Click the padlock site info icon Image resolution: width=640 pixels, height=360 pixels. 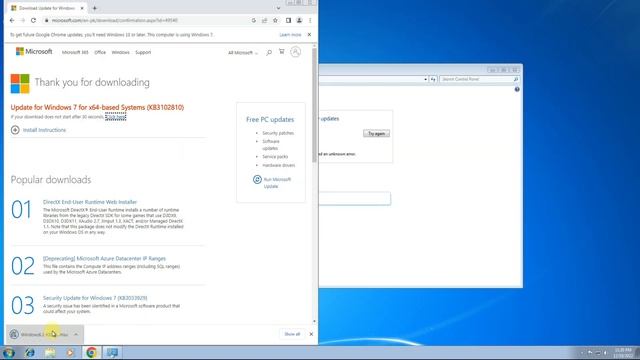point(47,20)
